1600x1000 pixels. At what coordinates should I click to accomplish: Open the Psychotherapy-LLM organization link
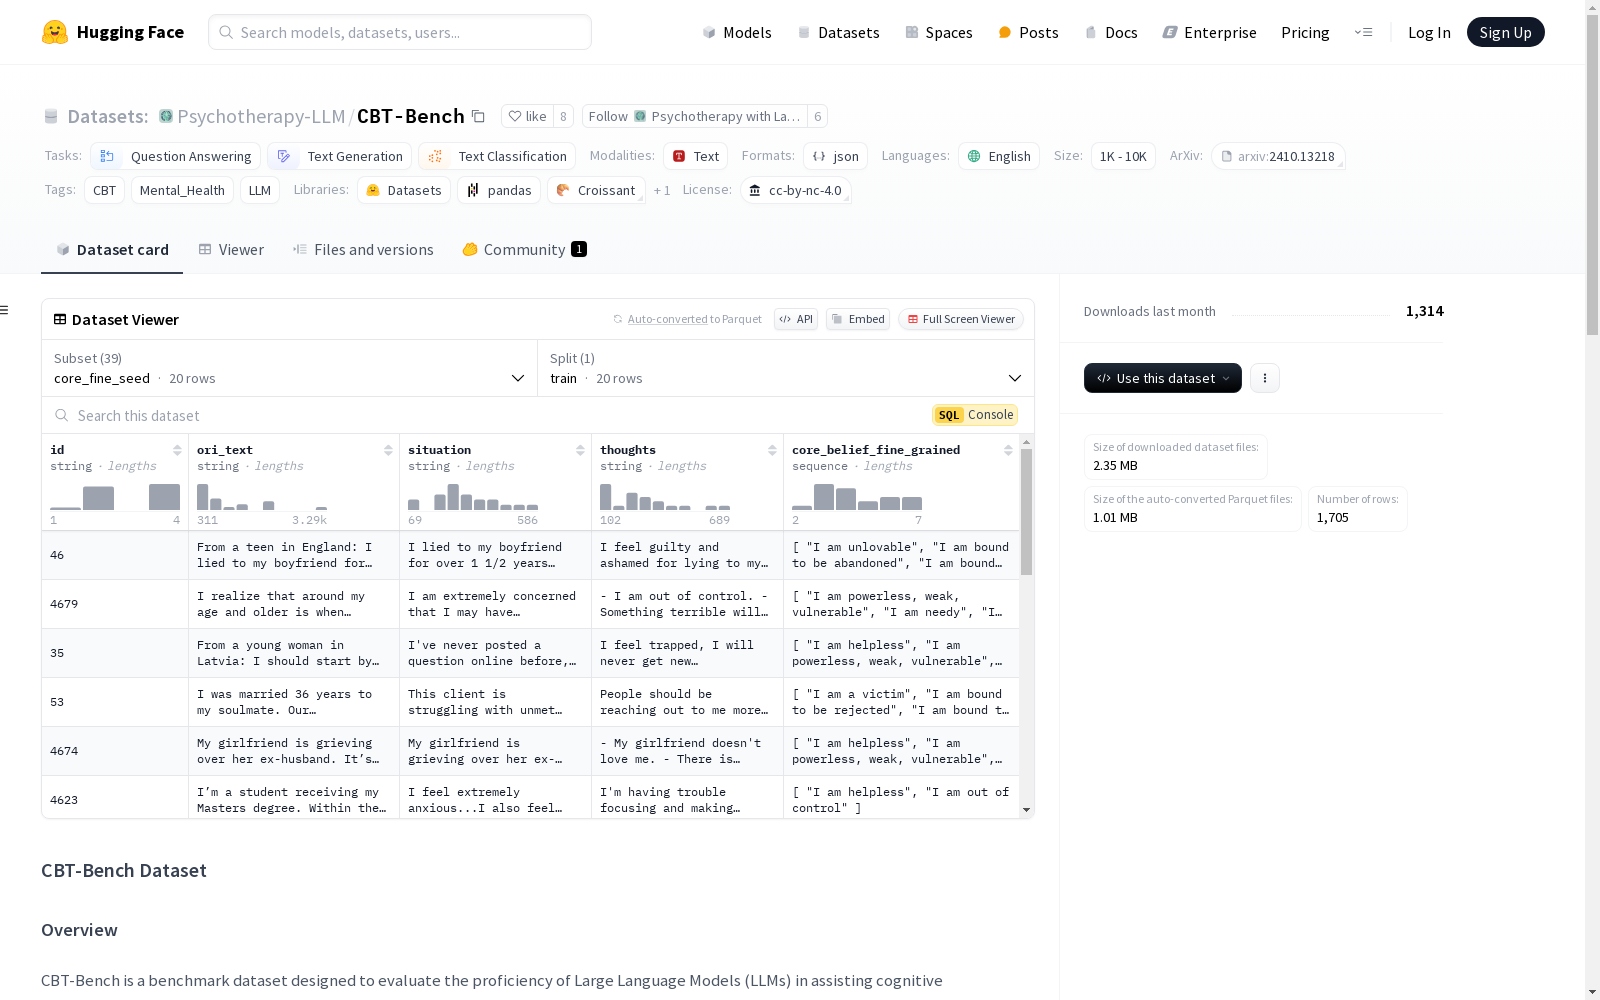pos(261,116)
